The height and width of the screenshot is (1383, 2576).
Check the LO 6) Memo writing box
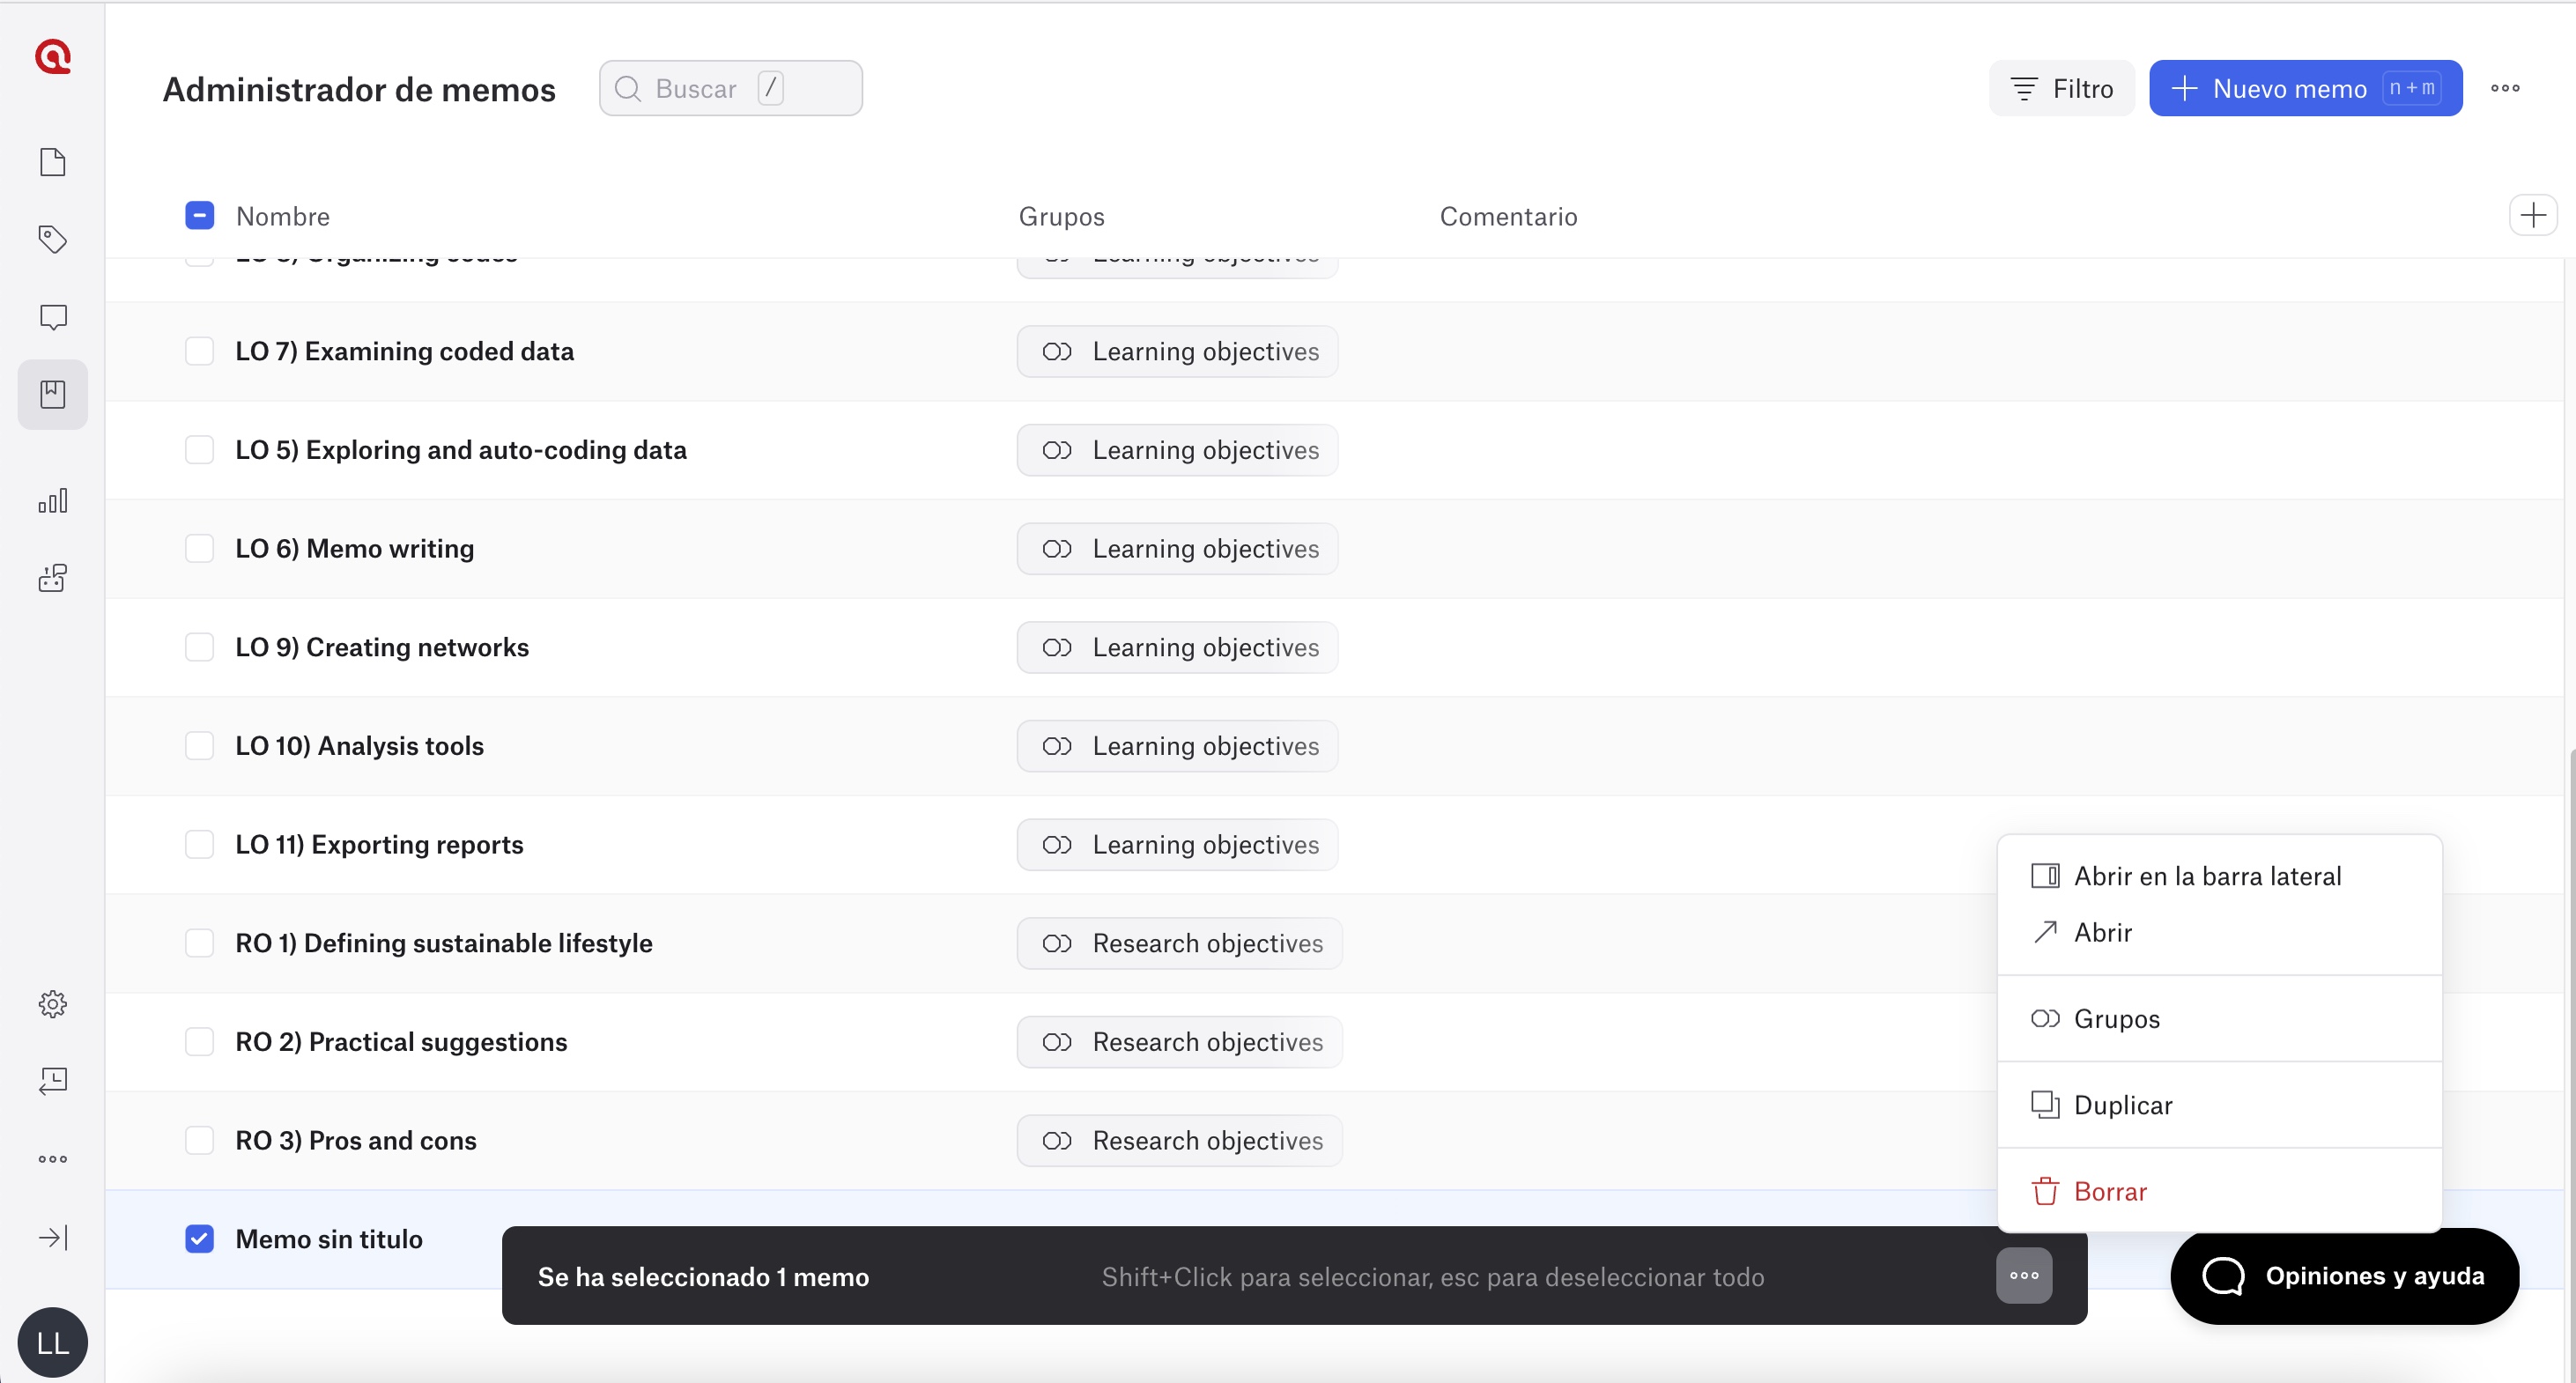[200, 548]
